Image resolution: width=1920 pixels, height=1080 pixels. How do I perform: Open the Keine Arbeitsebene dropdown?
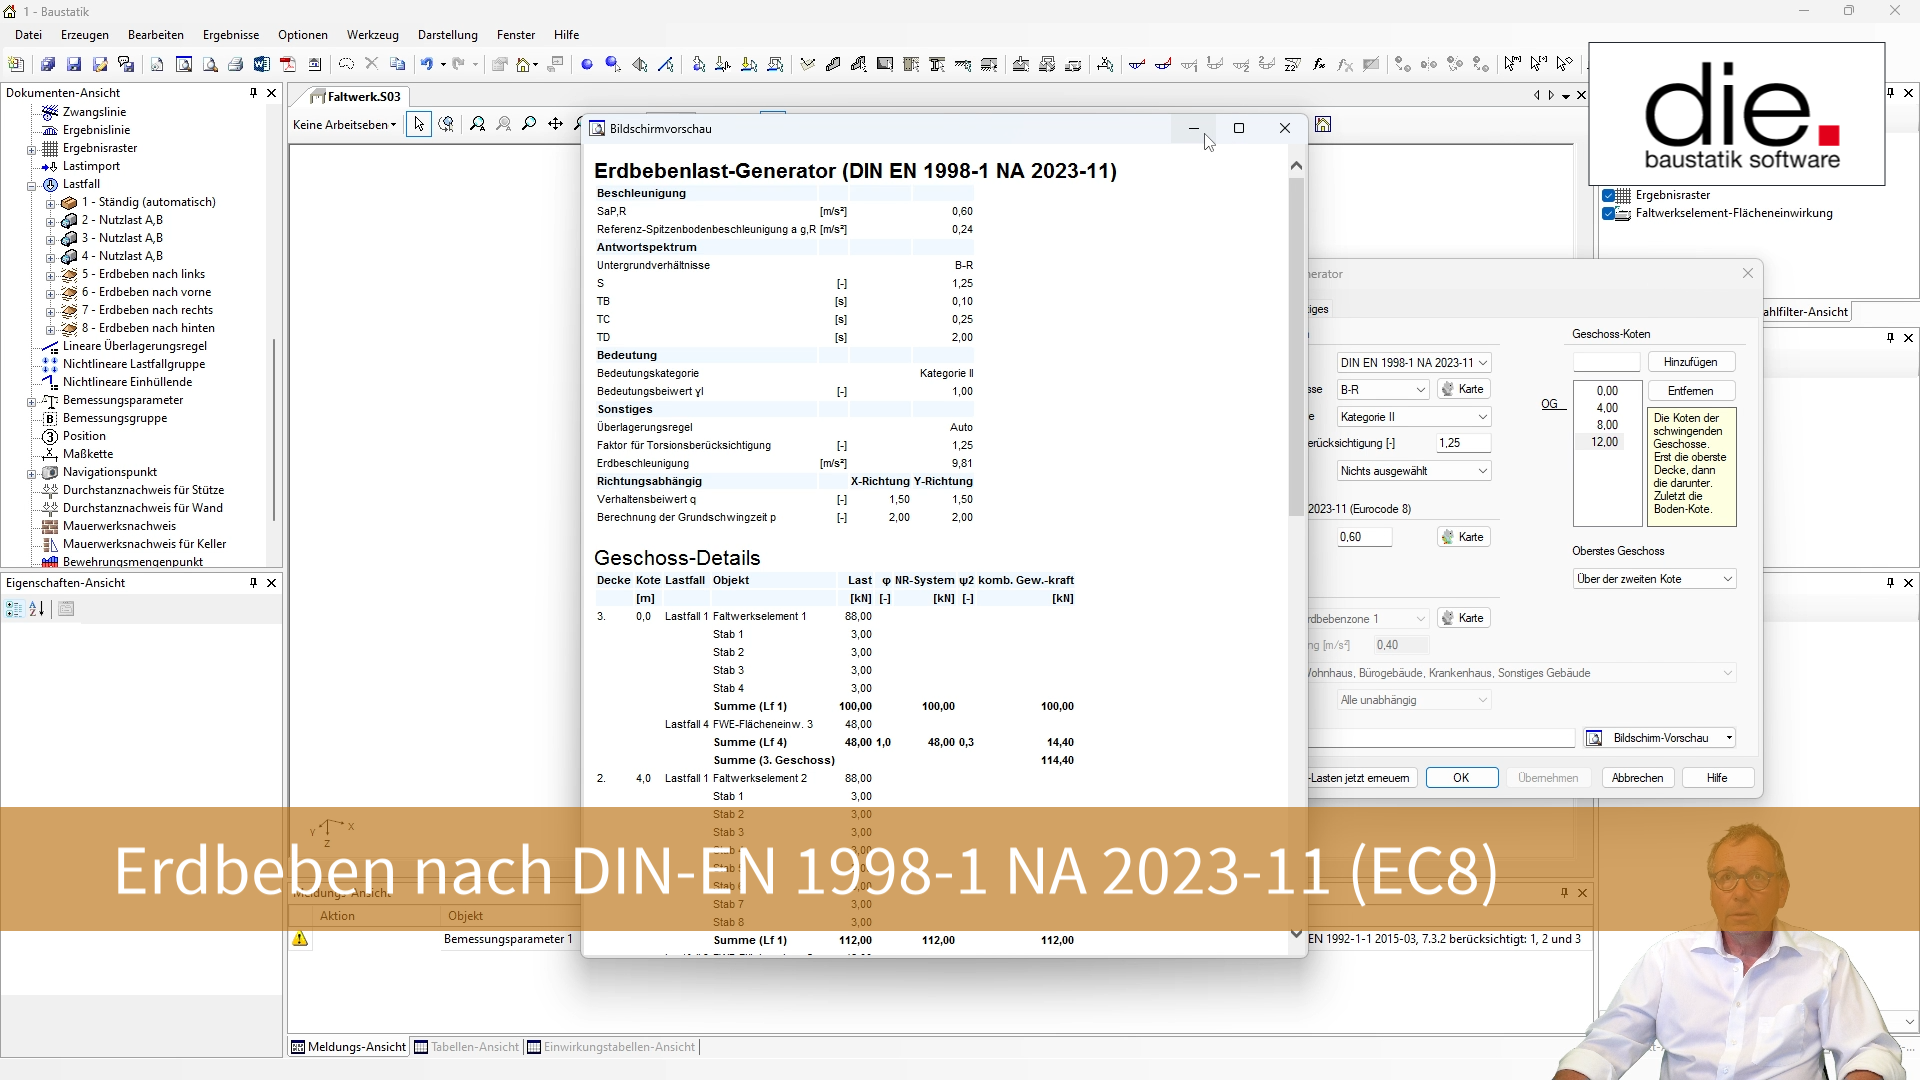pyautogui.click(x=344, y=125)
